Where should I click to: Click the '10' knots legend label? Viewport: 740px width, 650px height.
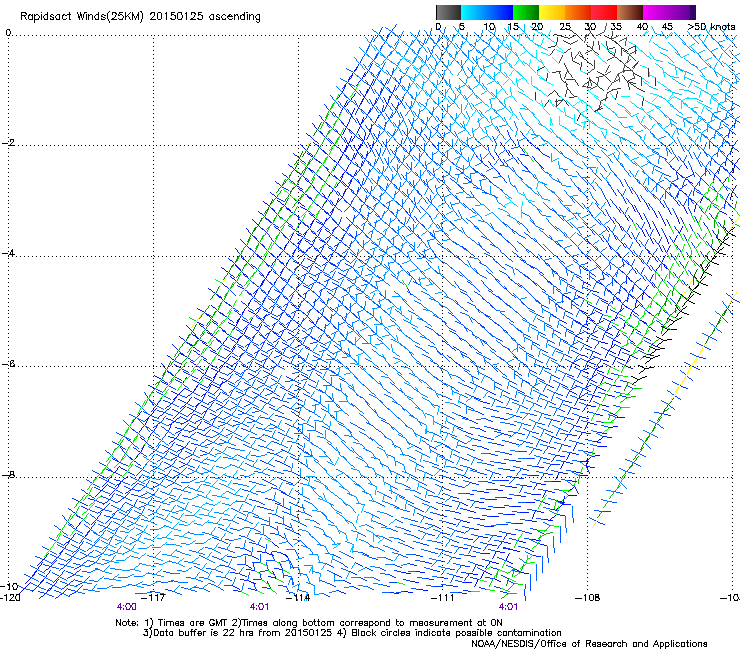pos(489,27)
